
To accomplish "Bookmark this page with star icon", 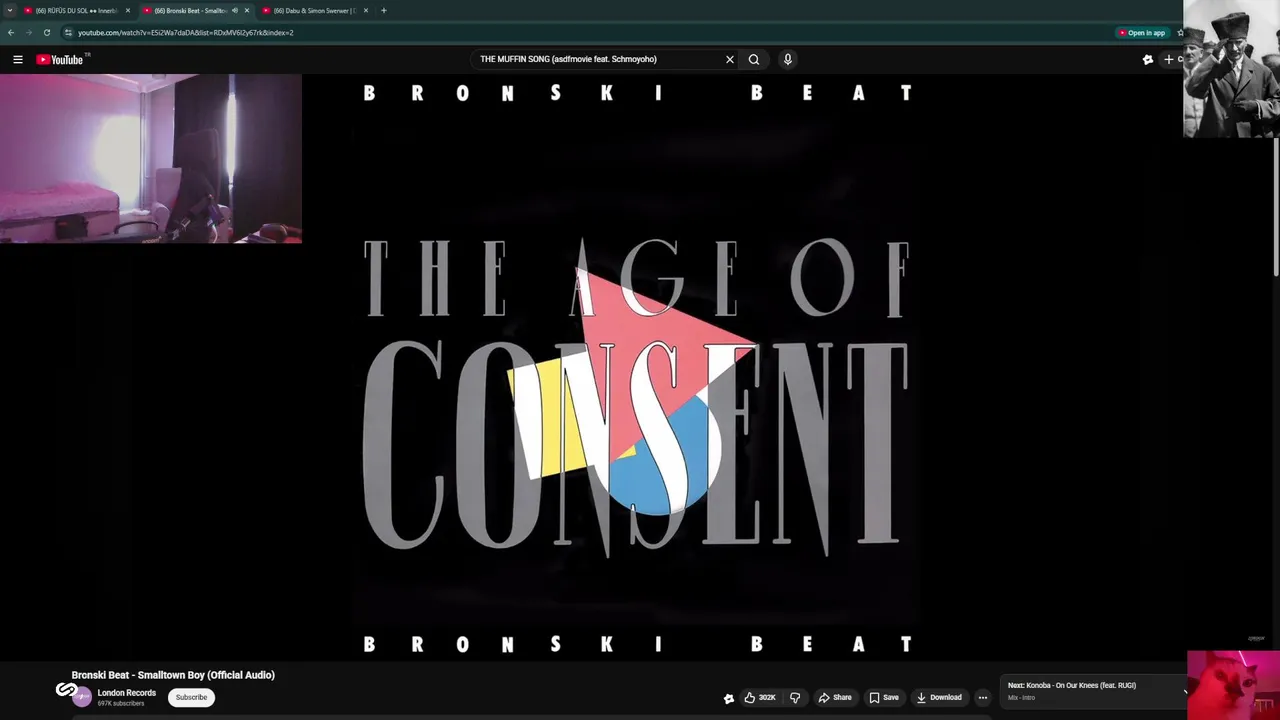I will 1180,33.
